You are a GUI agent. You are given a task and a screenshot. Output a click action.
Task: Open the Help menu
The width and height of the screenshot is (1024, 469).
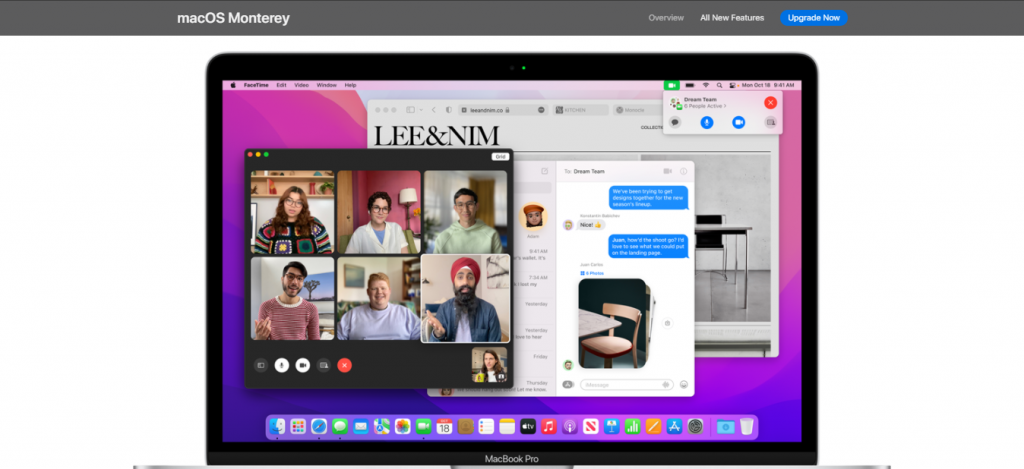[x=351, y=85]
